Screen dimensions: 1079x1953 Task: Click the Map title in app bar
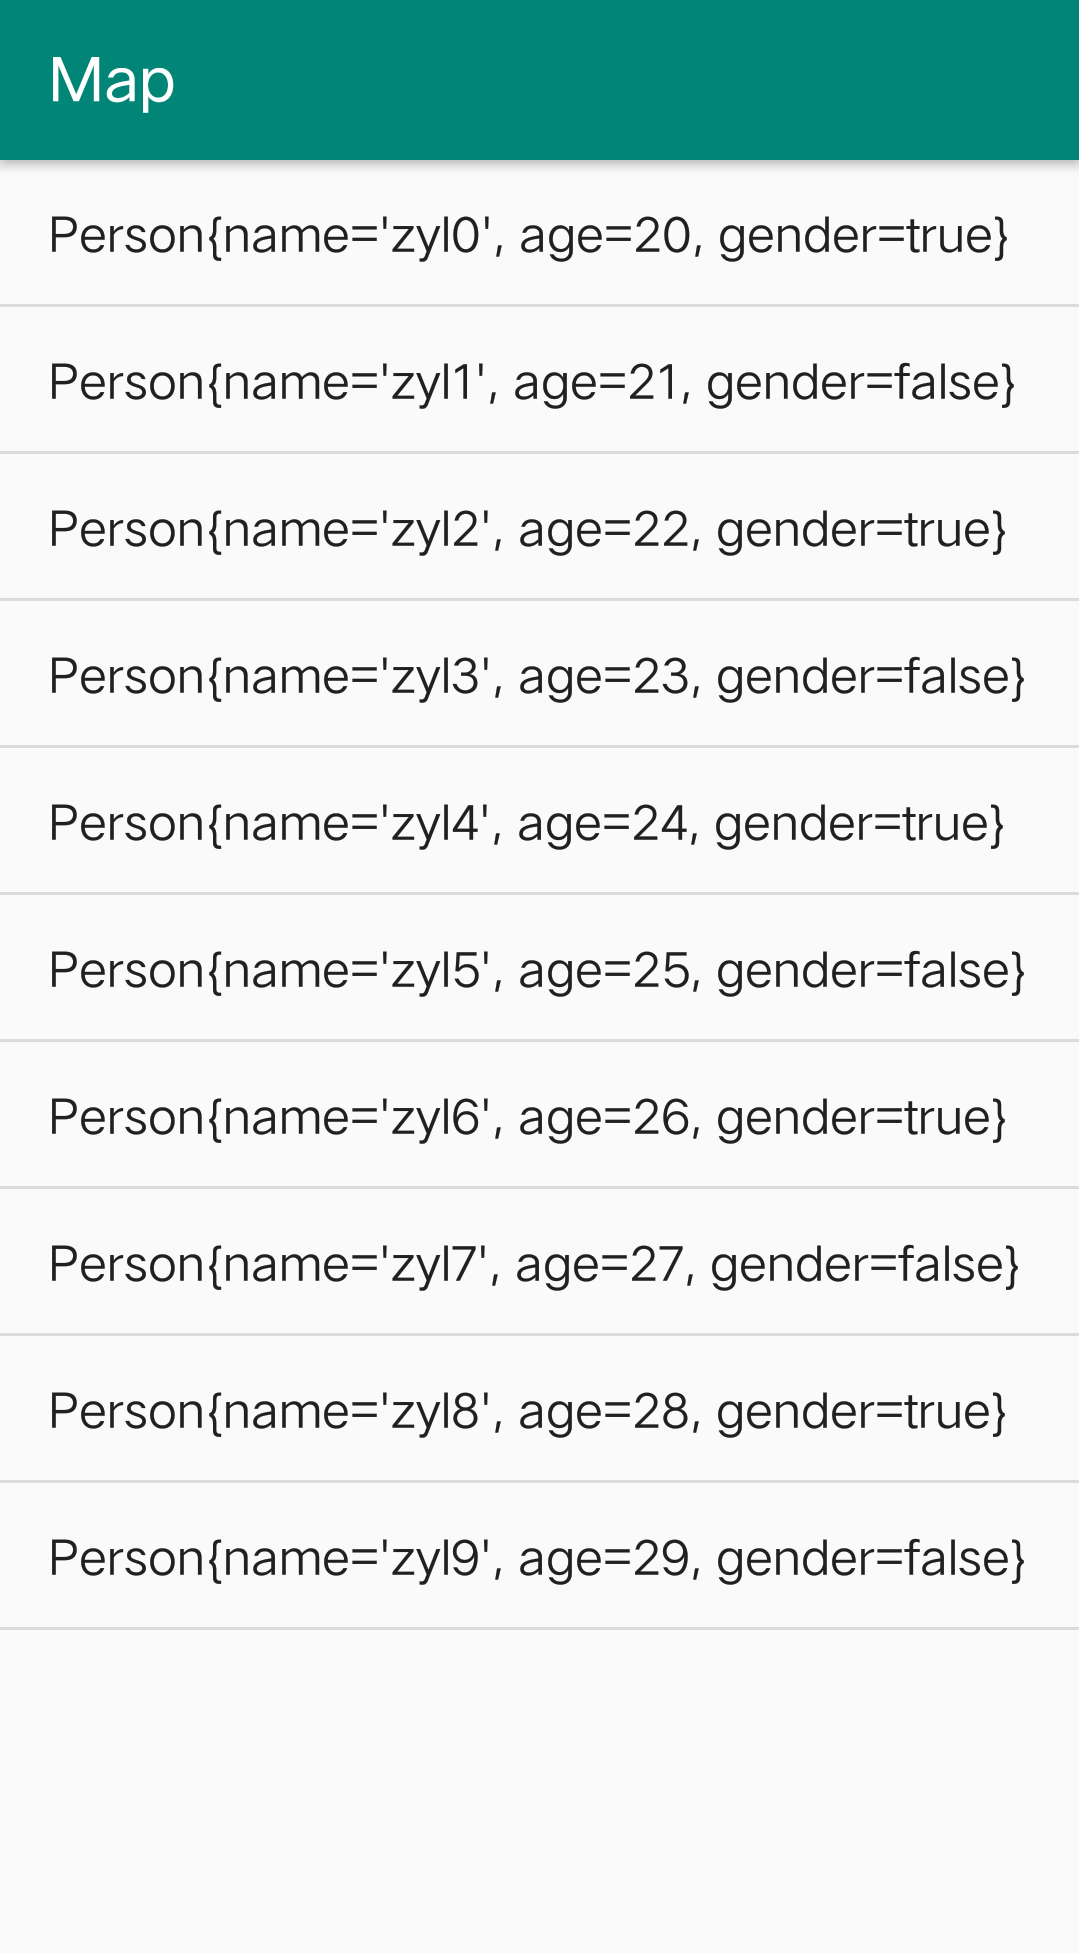112,80
